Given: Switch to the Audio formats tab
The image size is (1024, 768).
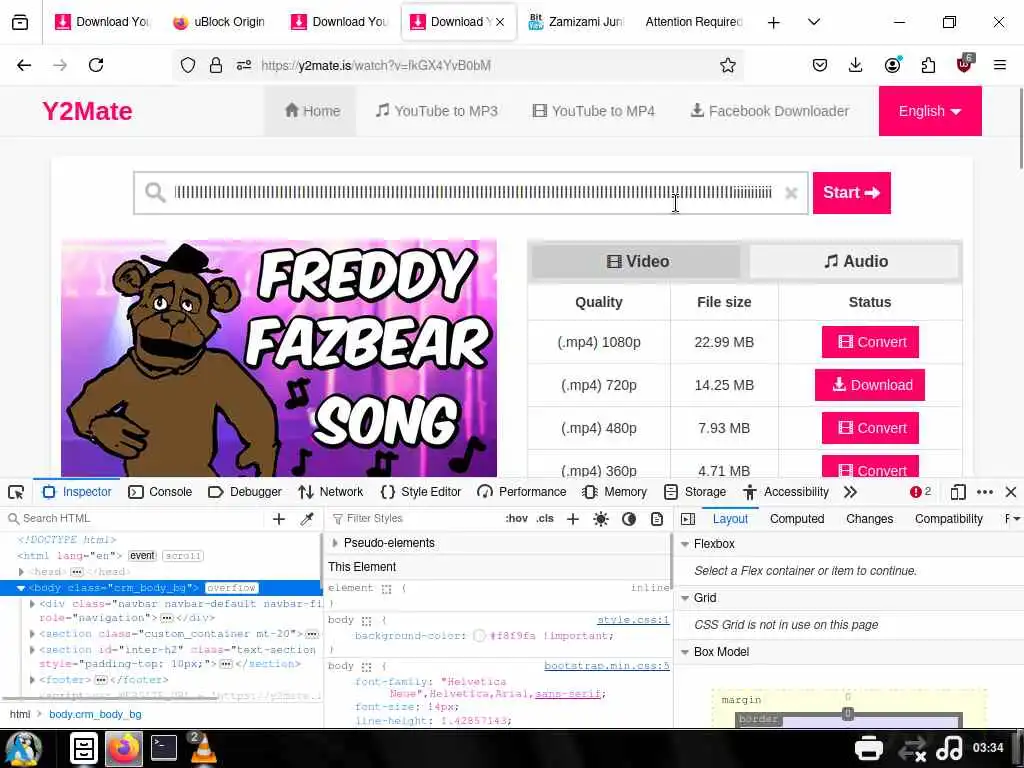Looking at the screenshot, I should coord(855,261).
